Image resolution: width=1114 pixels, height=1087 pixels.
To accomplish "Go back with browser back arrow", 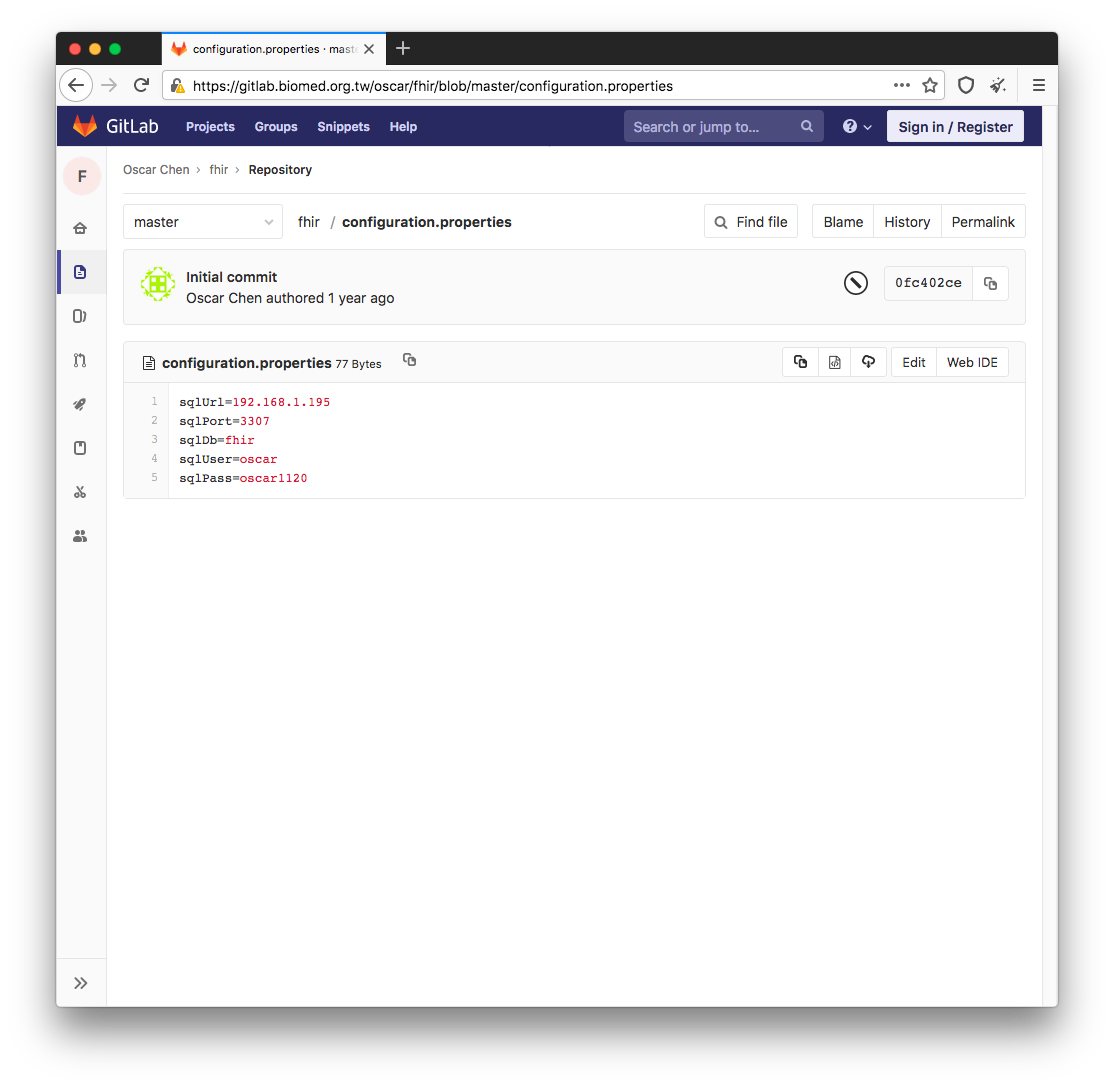I will click(x=76, y=85).
